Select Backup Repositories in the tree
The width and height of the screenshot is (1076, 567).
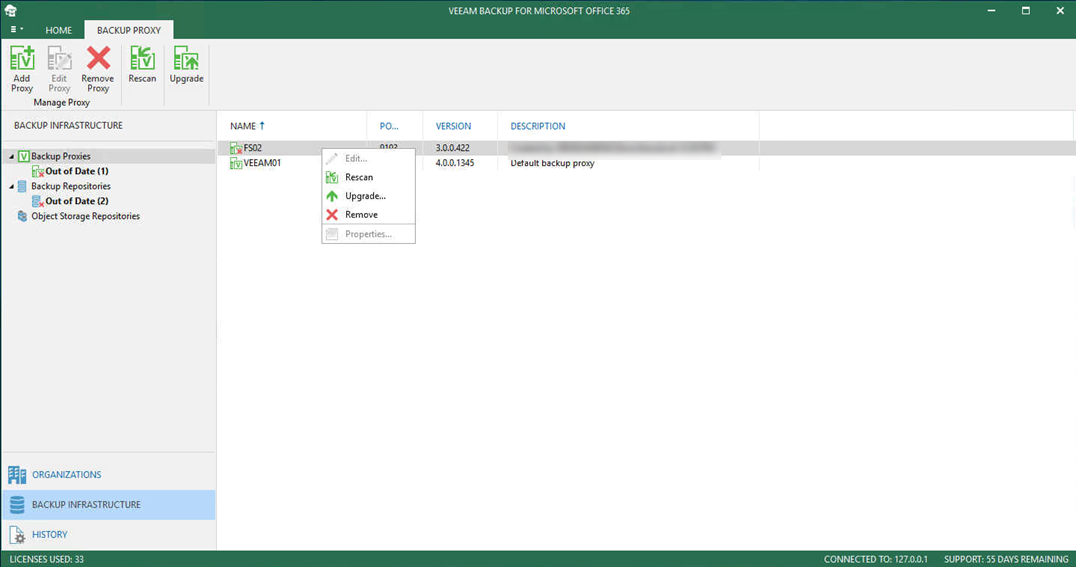(x=71, y=187)
